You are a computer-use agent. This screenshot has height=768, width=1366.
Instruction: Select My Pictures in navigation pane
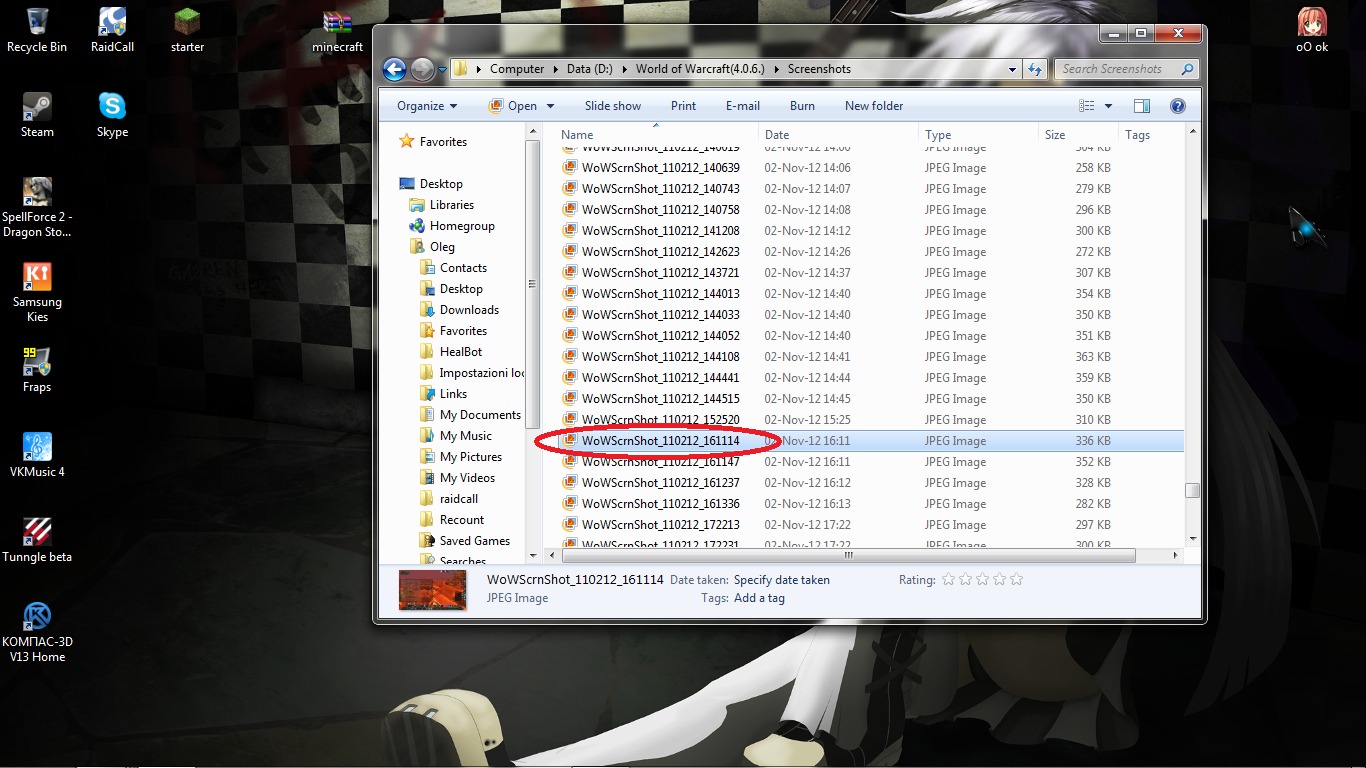471,457
